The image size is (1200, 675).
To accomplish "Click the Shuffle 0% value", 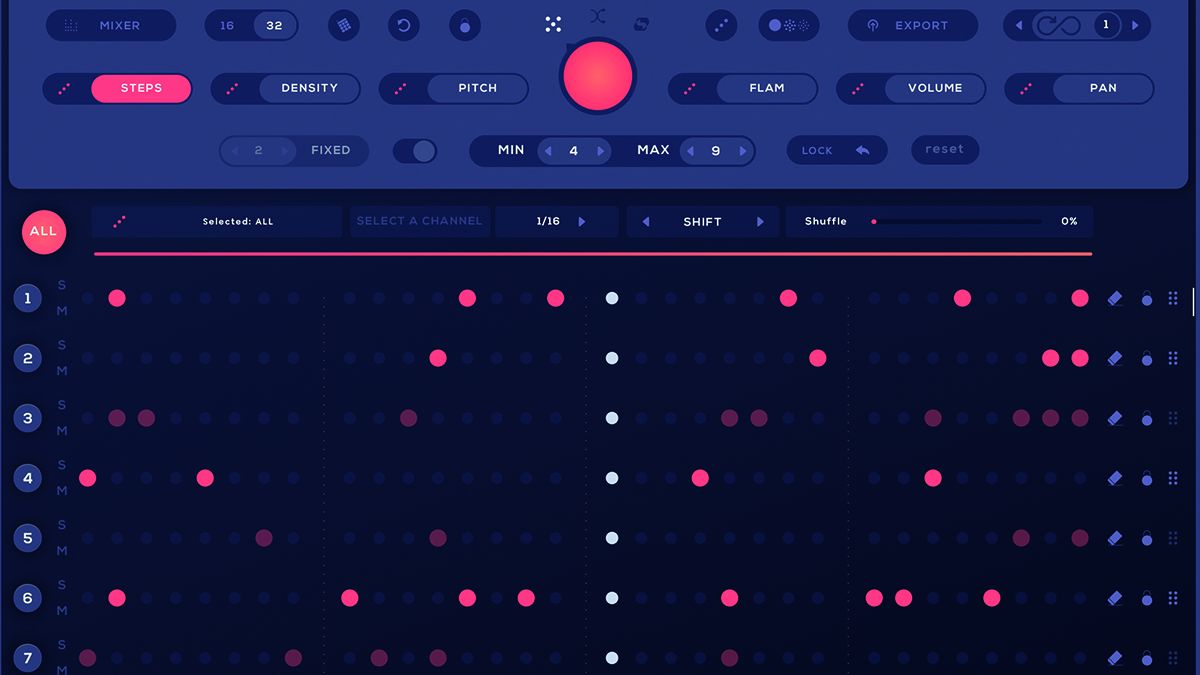I will 1069,222.
